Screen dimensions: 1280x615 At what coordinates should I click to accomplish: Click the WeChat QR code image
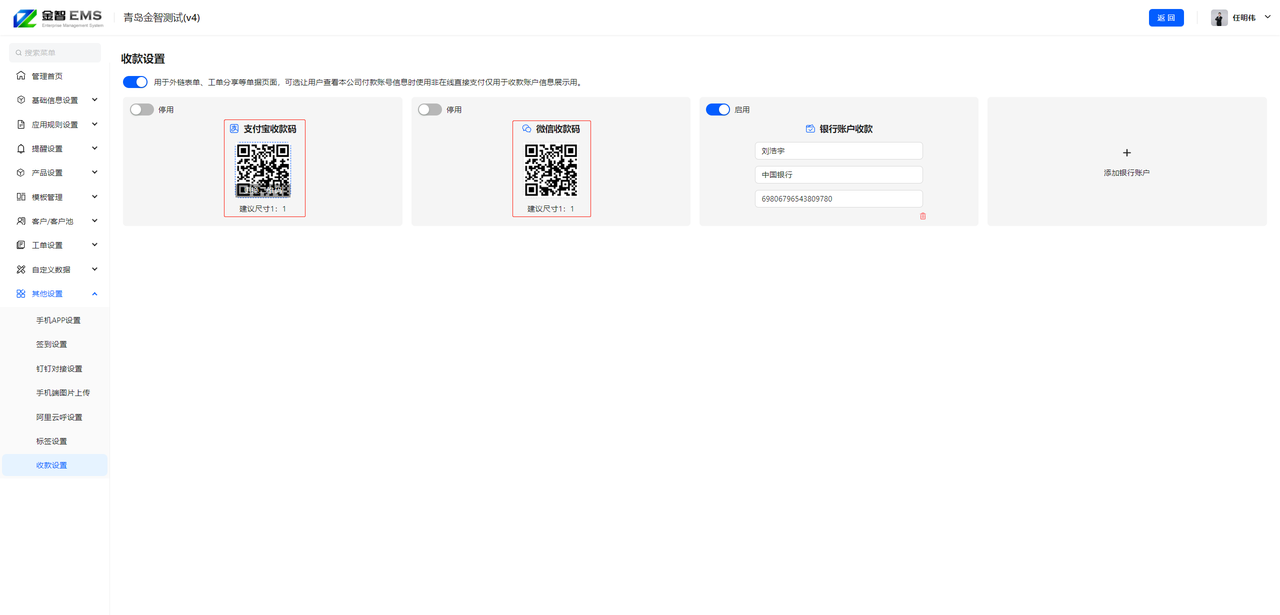tap(551, 171)
